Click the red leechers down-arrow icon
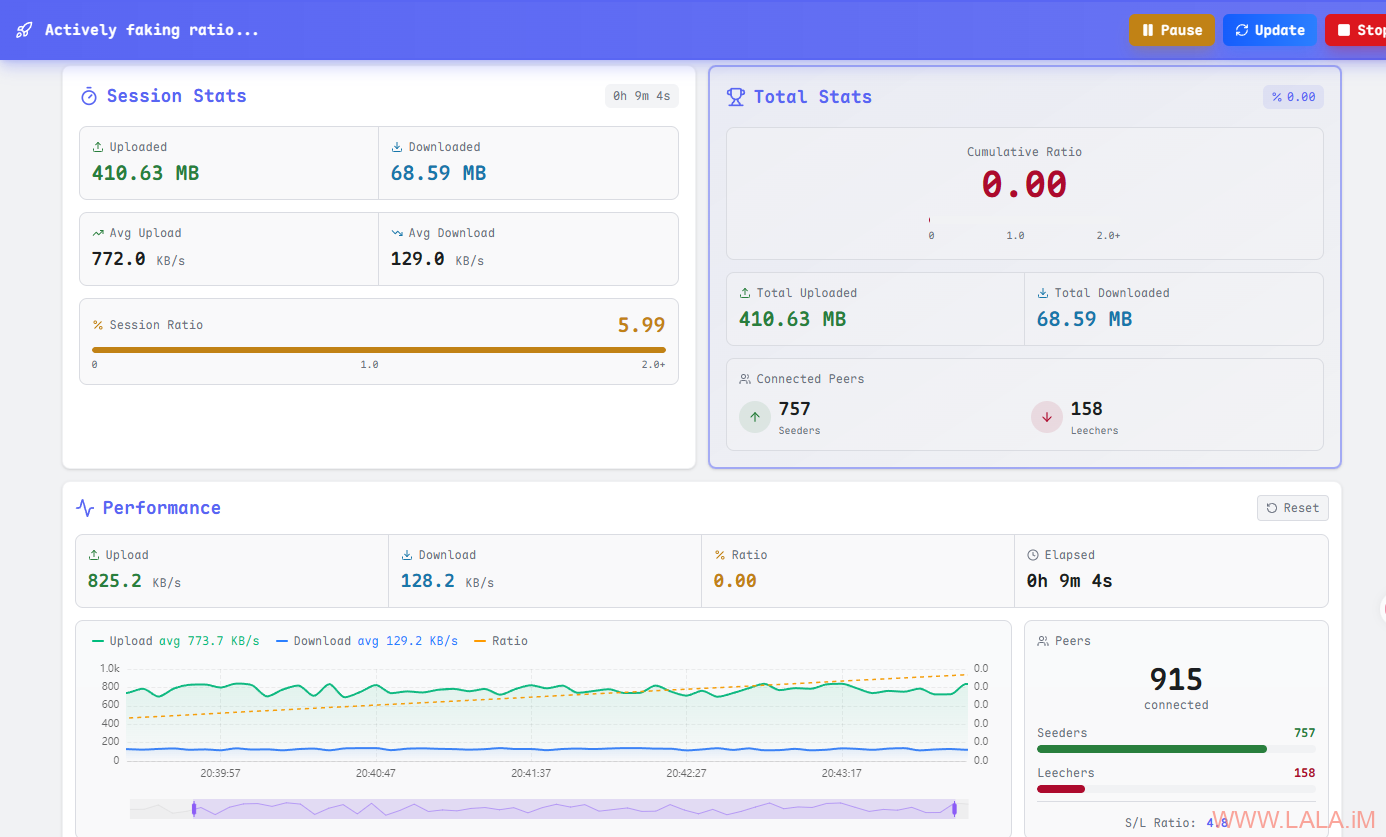The width and height of the screenshot is (1386, 837). point(1047,417)
